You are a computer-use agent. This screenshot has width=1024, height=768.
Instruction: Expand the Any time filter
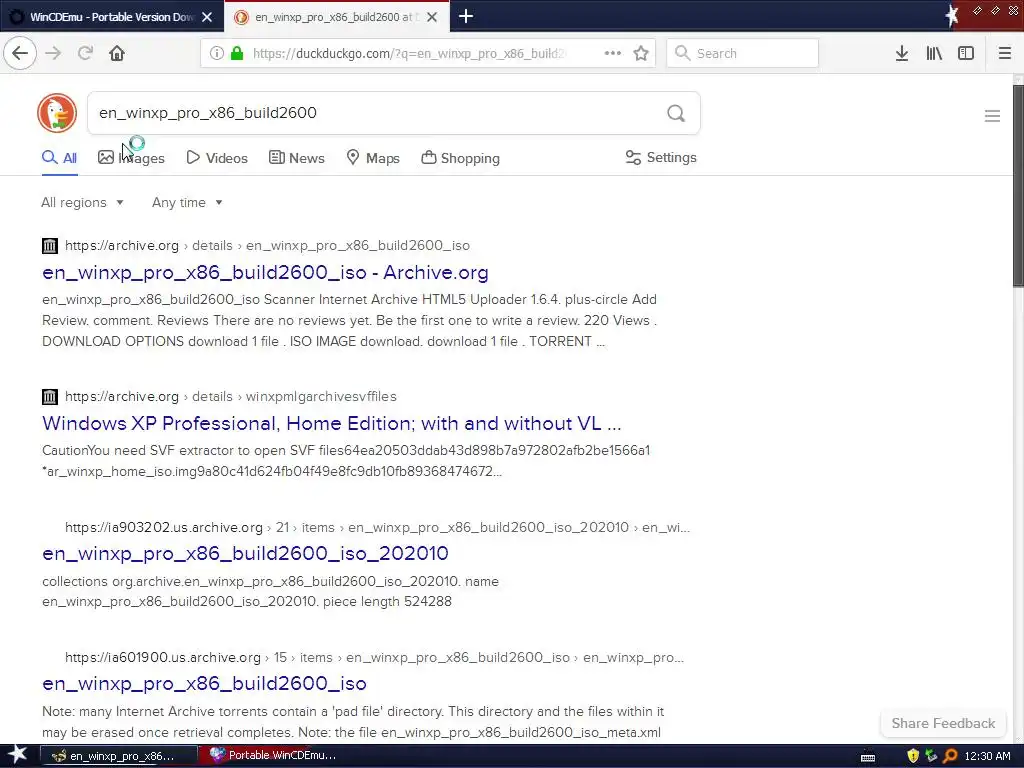tap(187, 202)
